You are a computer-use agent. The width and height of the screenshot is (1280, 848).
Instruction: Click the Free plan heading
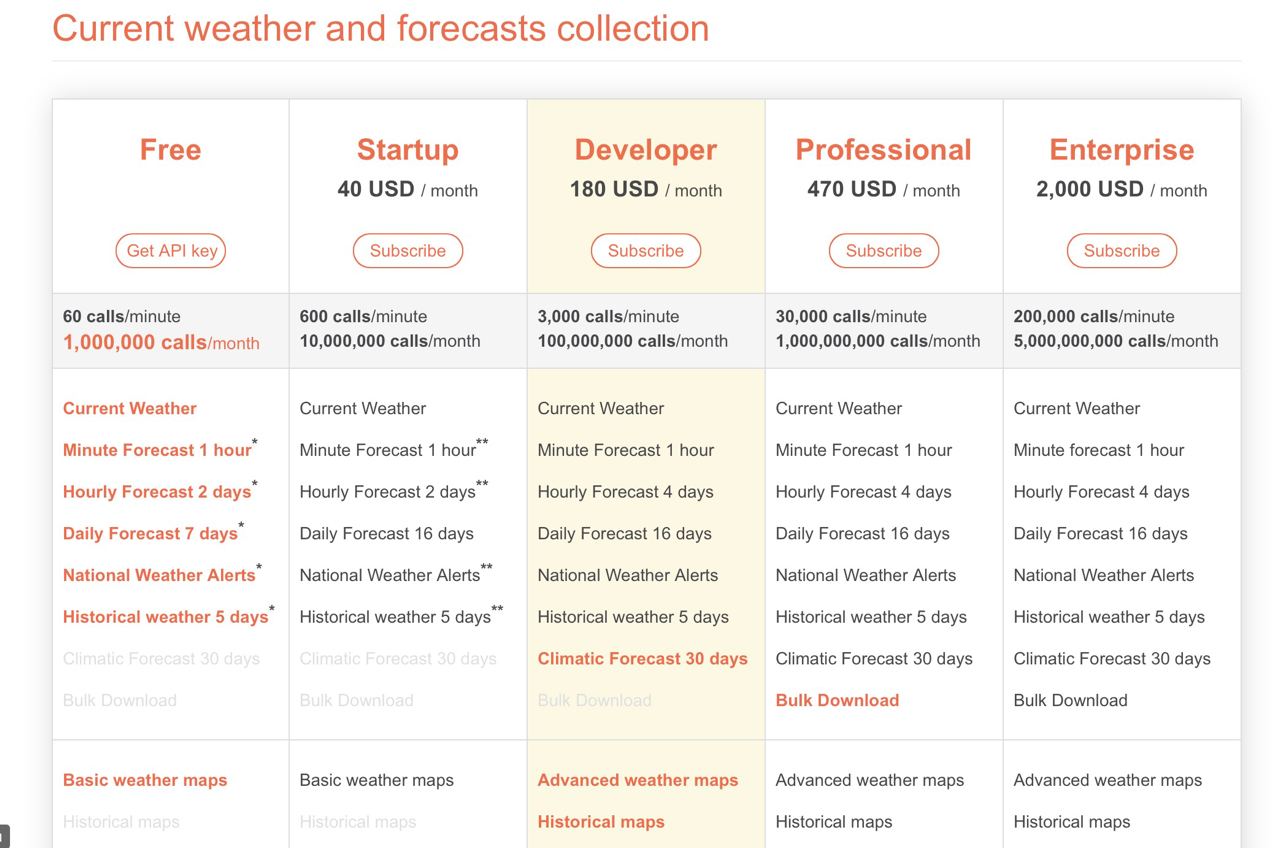coord(171,150)
